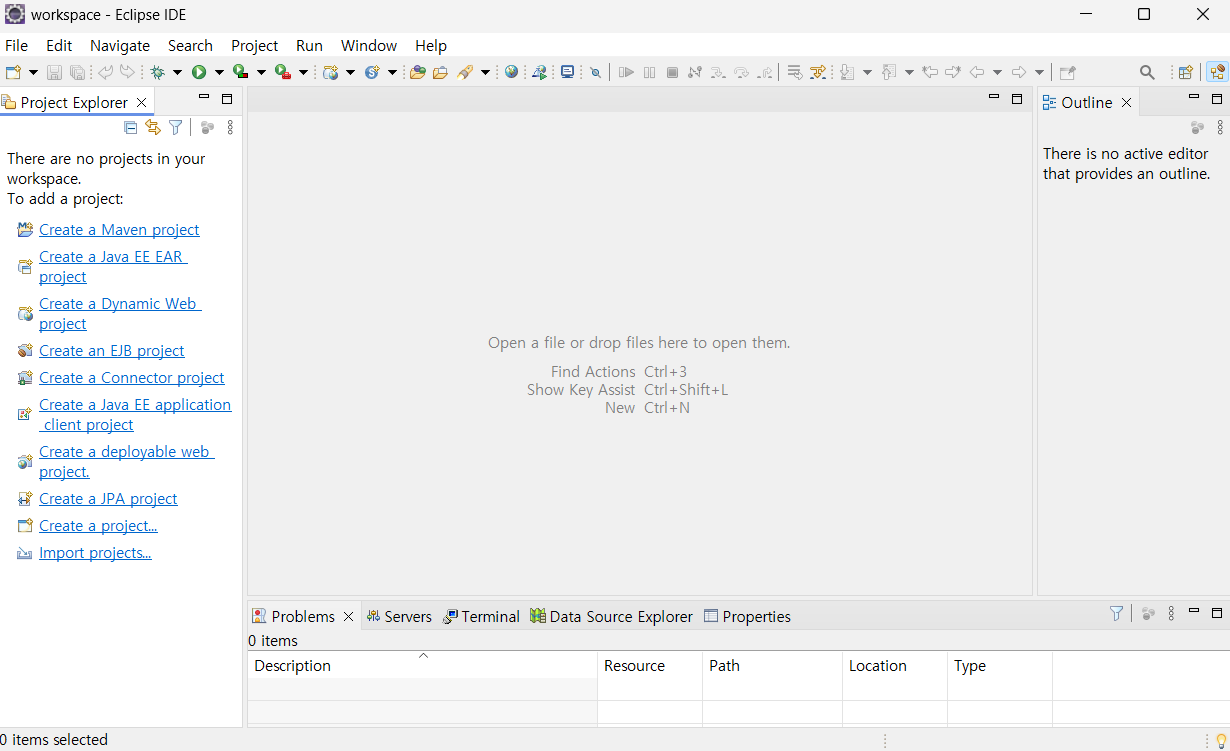Open the Project menu
Viewport: 1230px width, 751px height.
[x=254, y=45]
